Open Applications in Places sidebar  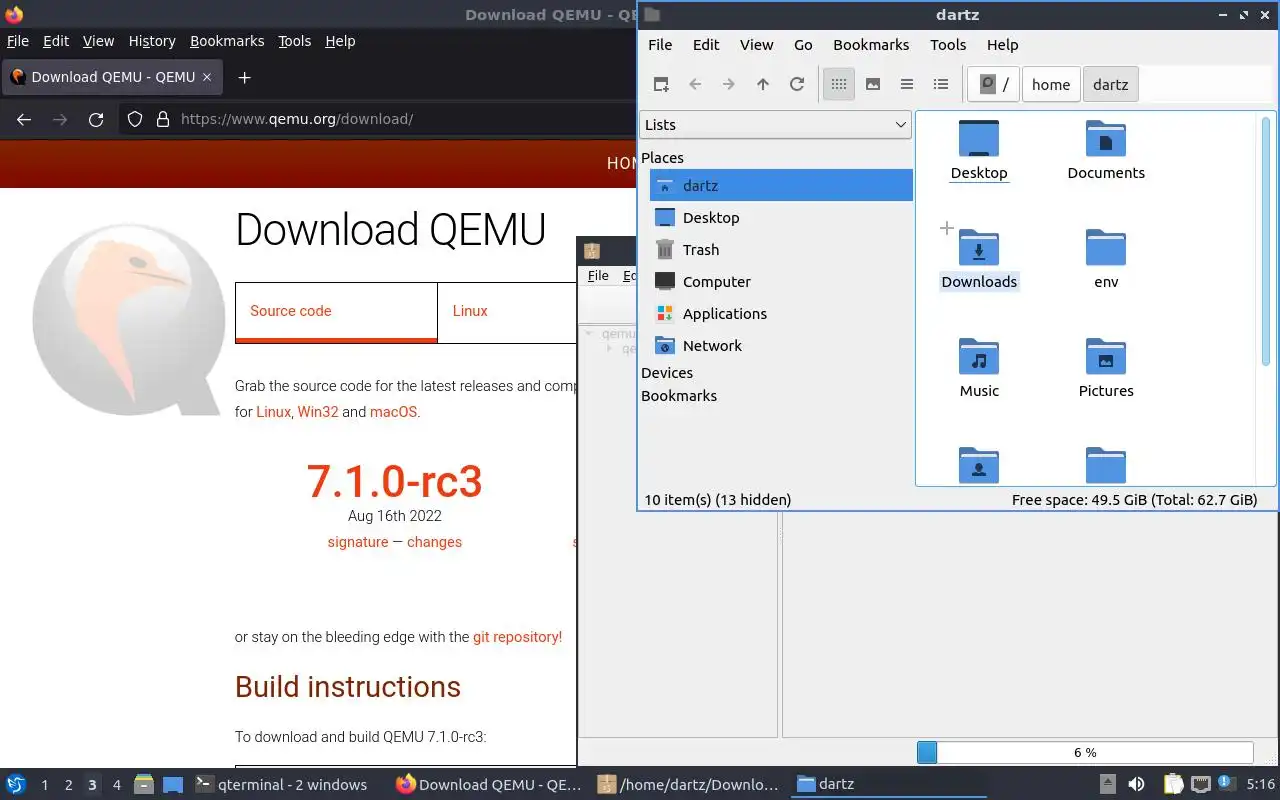click(781, 313)
